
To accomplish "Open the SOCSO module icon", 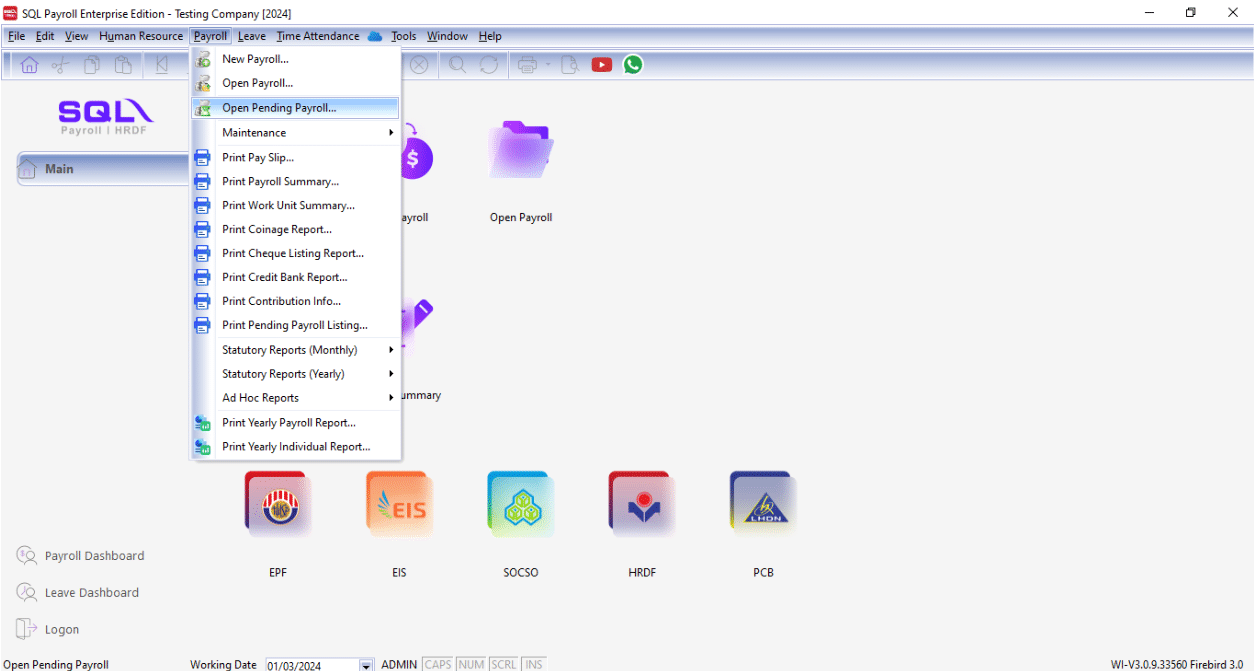I will tap(520, 505).
